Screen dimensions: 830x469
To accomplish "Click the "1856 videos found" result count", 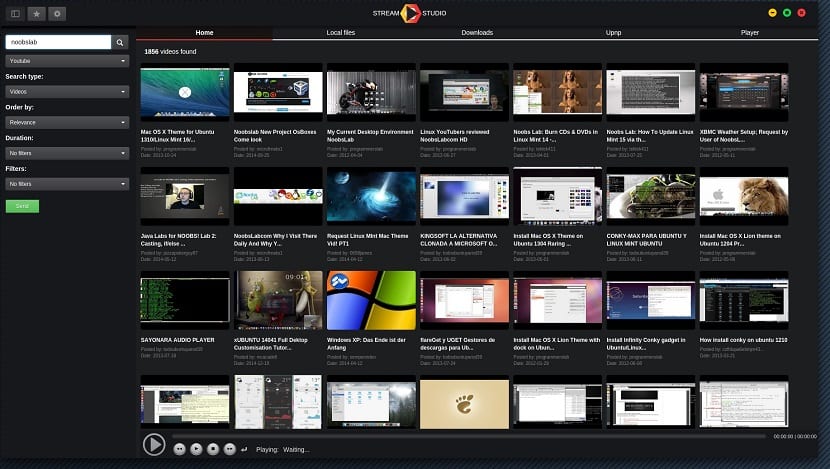I will pyautogui.click(x=170, y=52).
